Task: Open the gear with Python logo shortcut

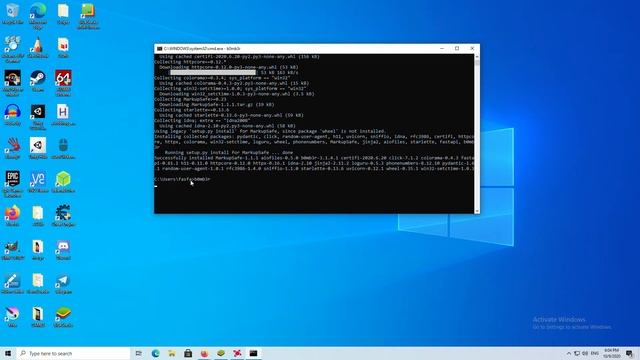Action: pyautogui.click(x=63, y=216)
